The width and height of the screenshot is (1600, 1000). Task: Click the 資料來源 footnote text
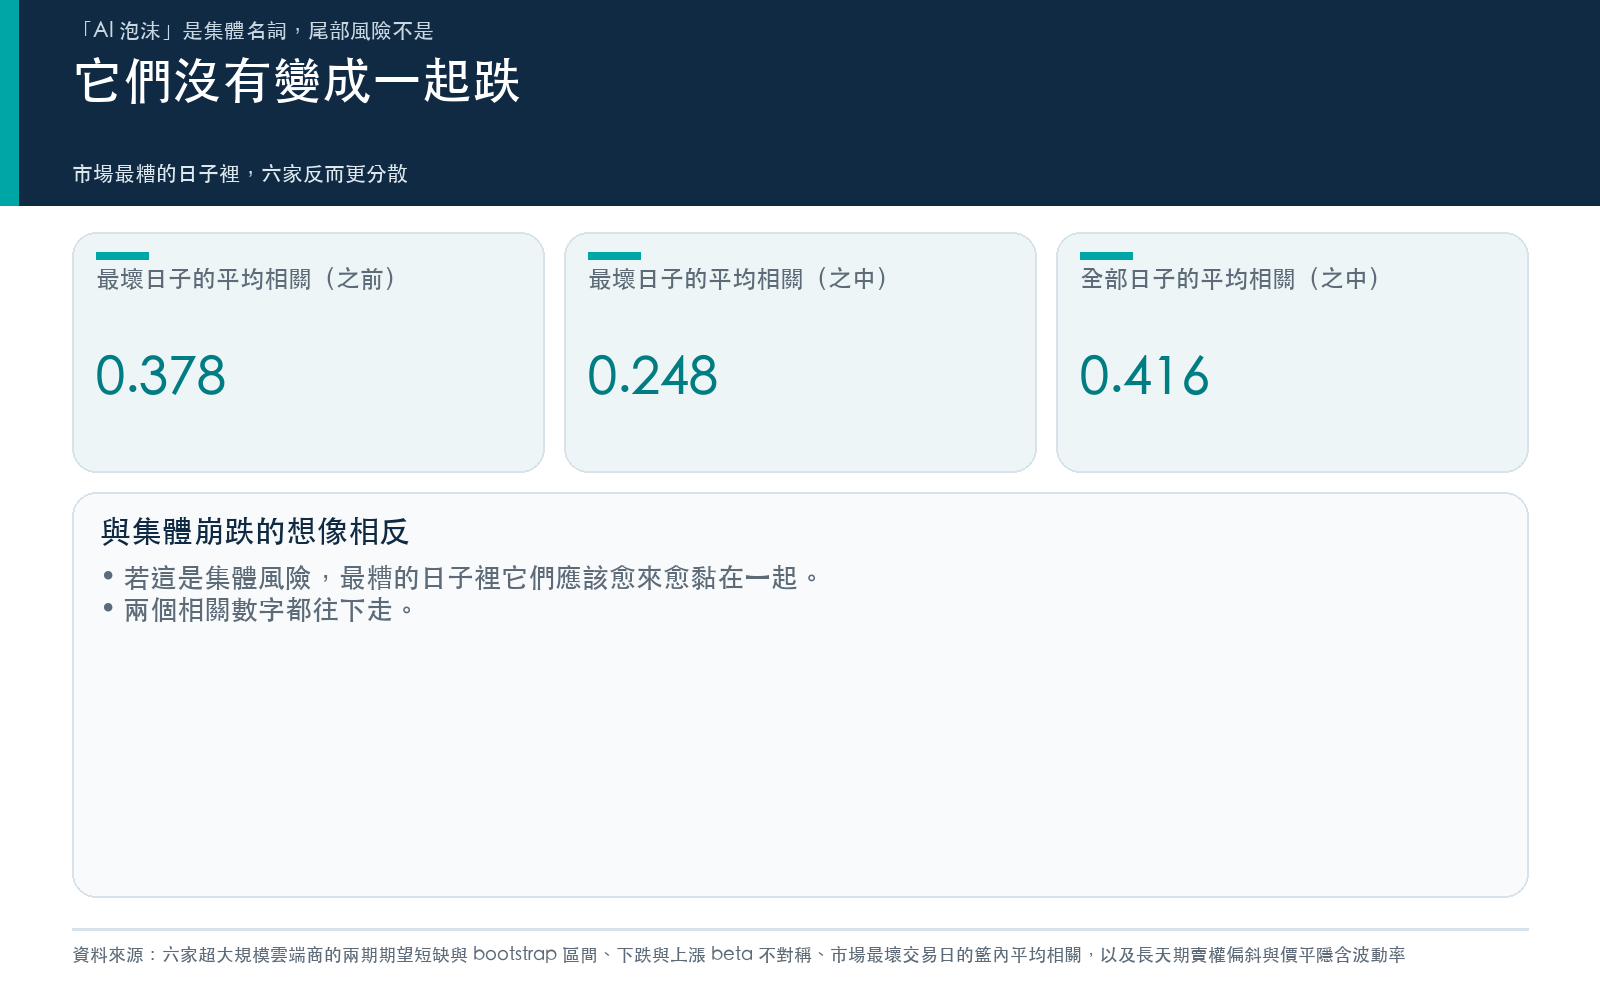tap(739, 955)
